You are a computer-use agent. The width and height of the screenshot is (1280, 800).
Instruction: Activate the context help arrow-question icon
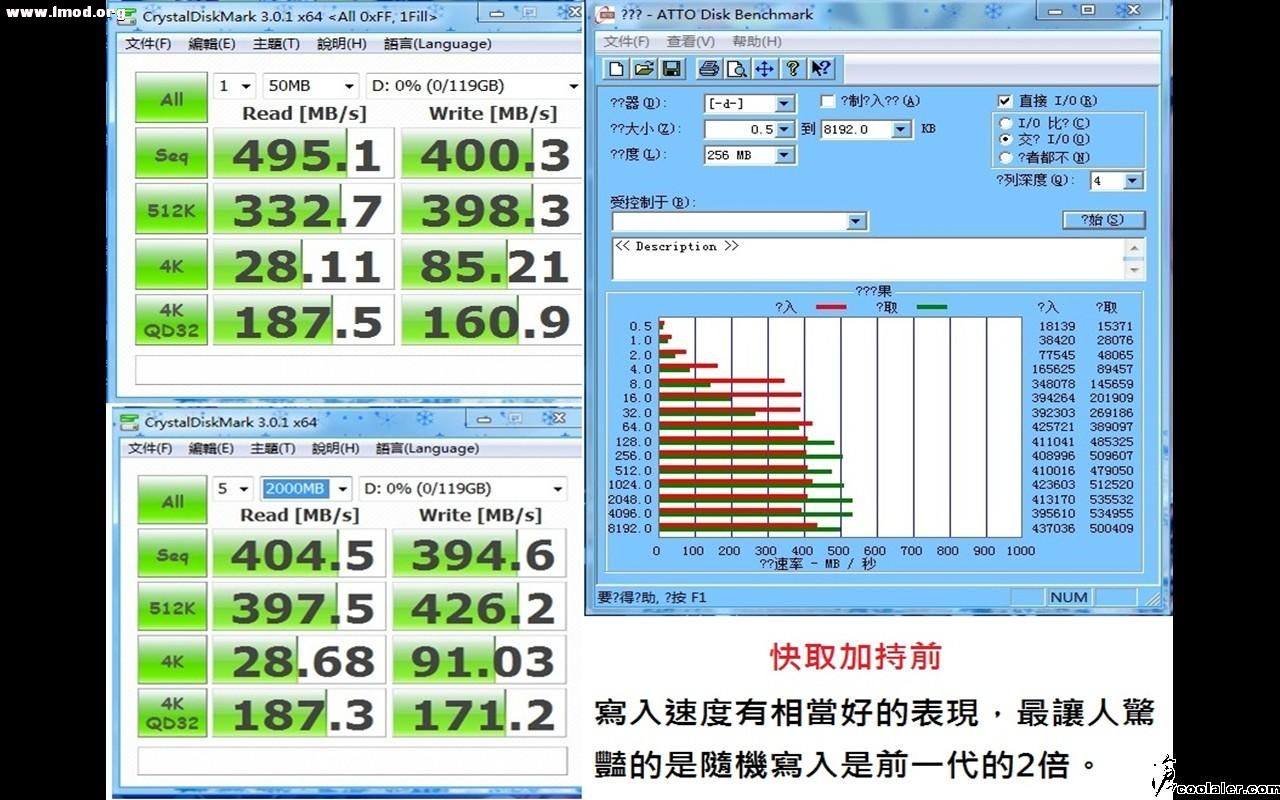point(820,69)
